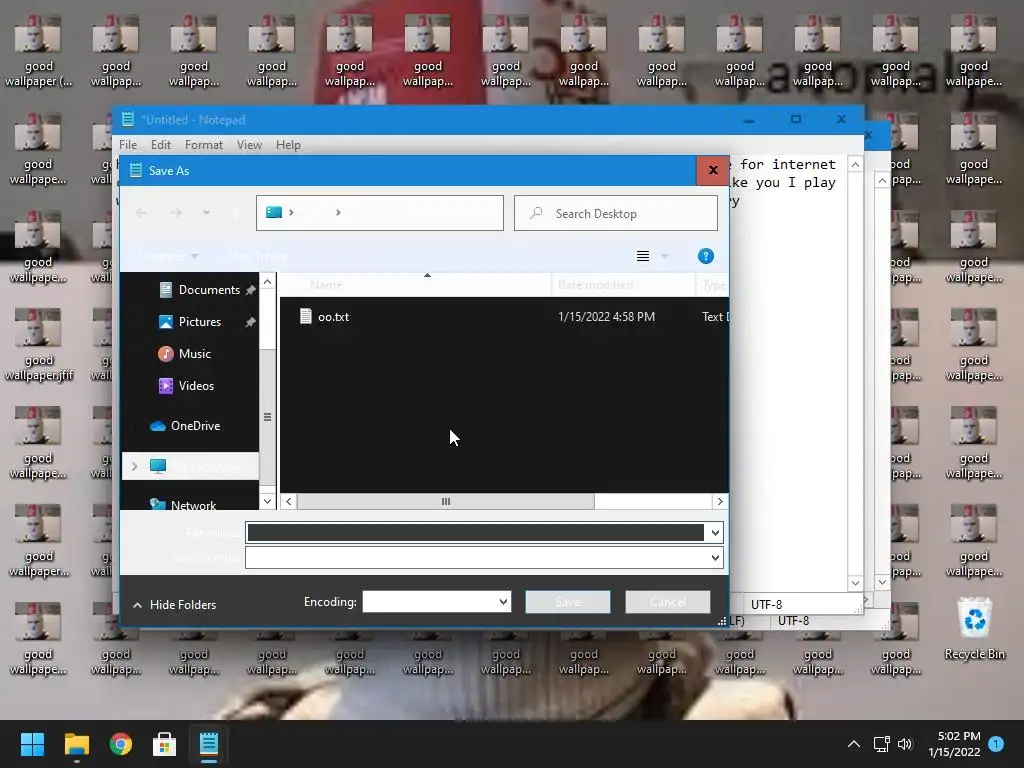Open Microsoft Store from taskbar
This screenshot has height=768, width=1024.
(x=165, y=744)
